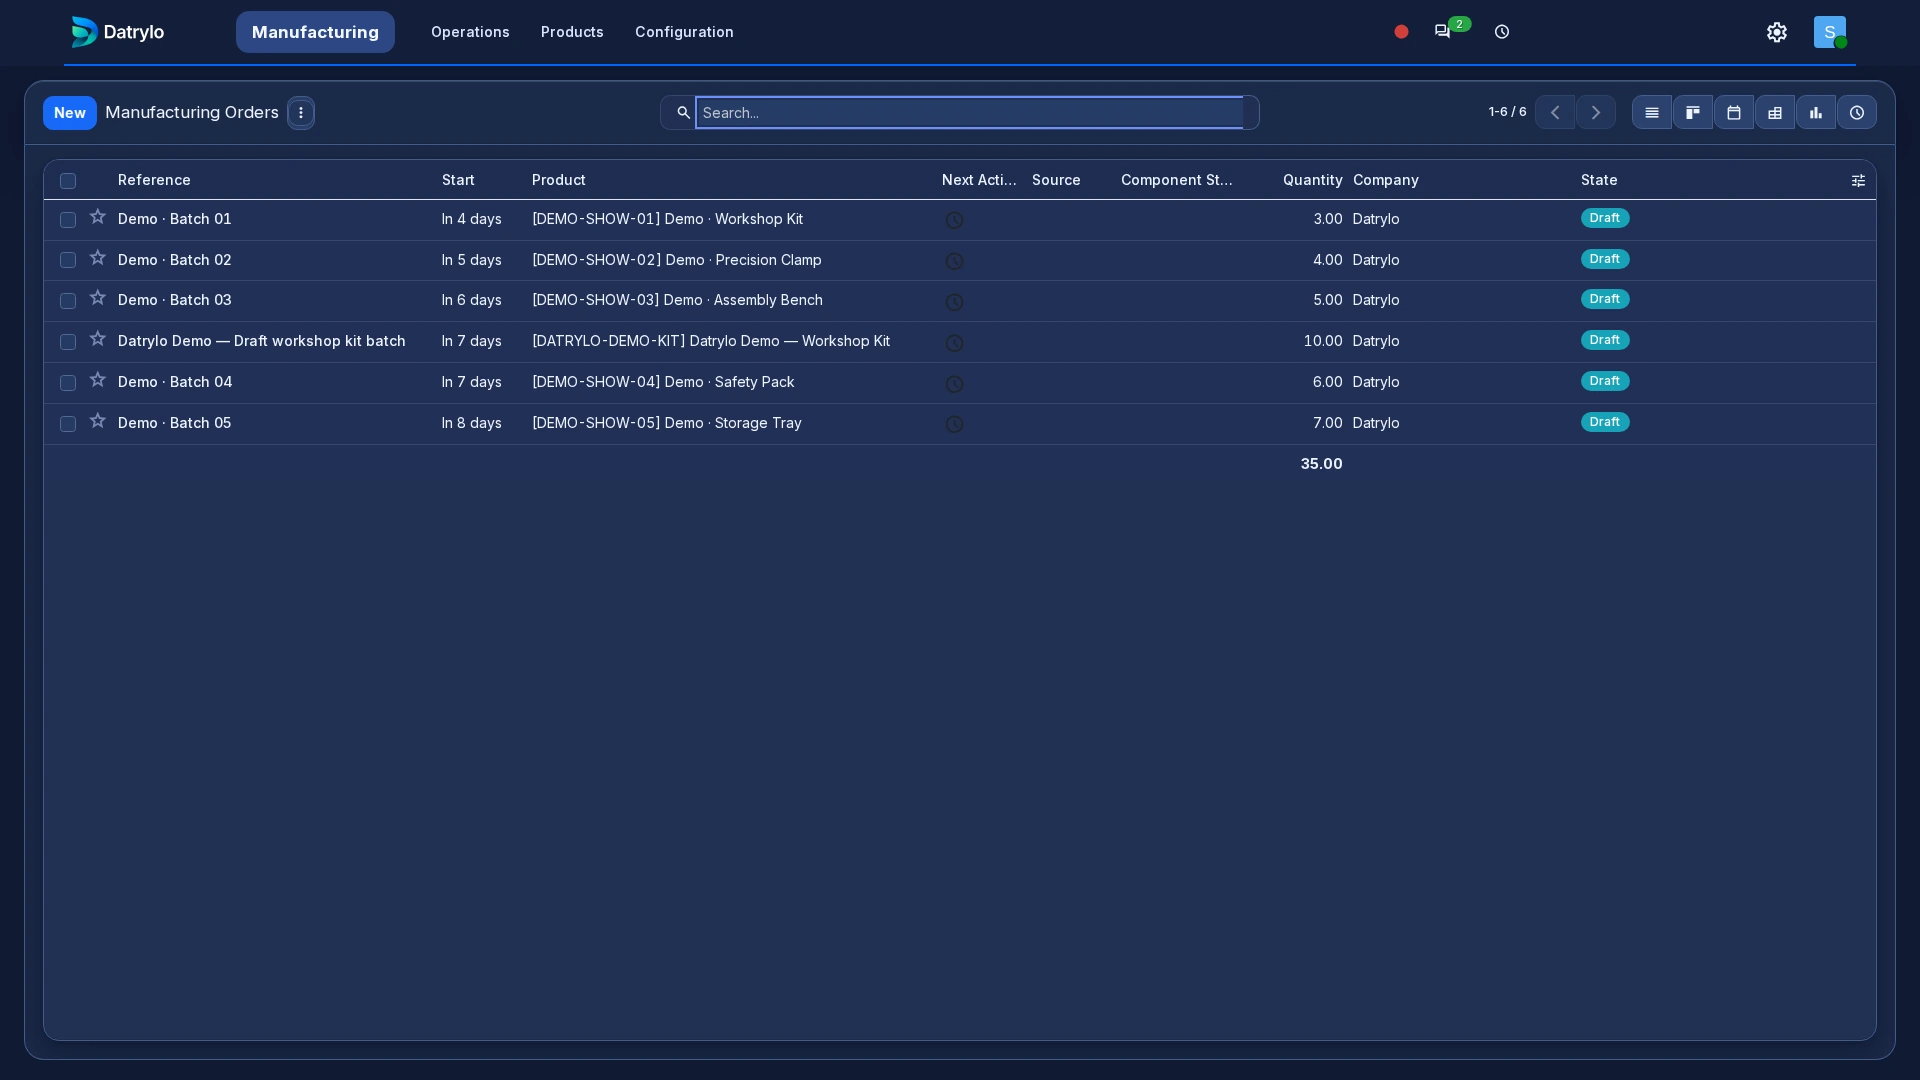
Task: Open the user avatar menu
Action: (x=1830, y=32)
